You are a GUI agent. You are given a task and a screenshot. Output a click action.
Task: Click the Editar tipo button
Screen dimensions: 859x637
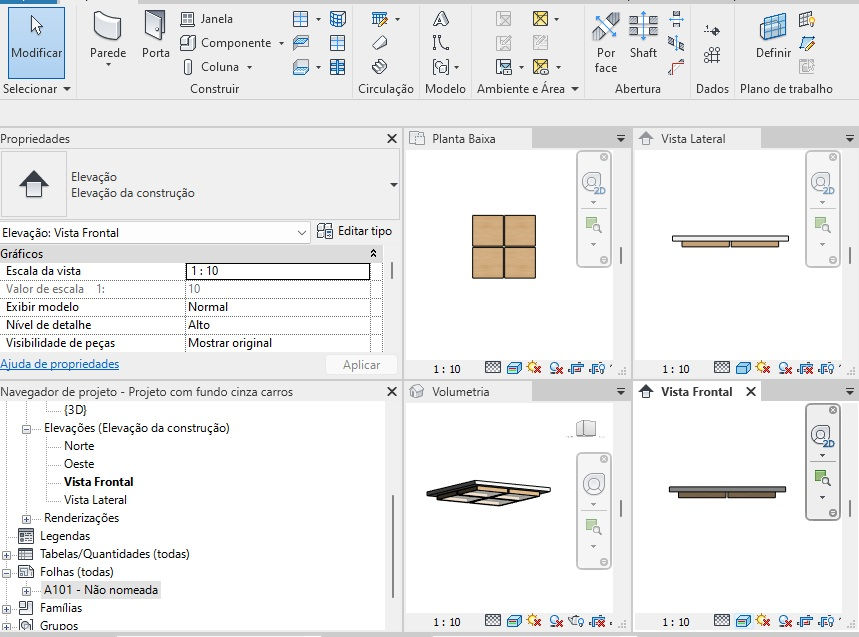pyautogui.click(x=354, y=231)
